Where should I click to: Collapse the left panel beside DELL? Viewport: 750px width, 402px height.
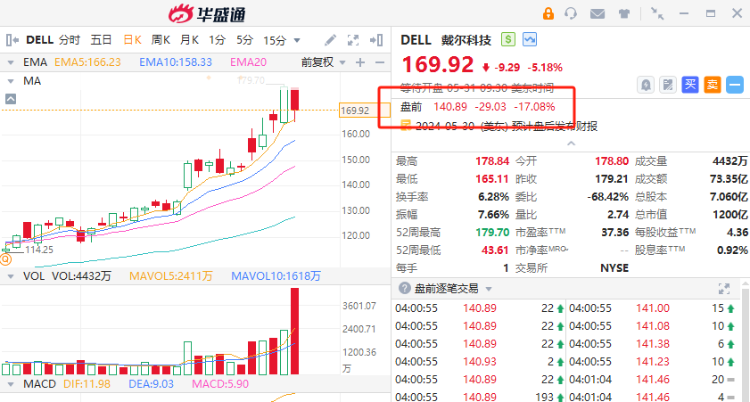12,40
